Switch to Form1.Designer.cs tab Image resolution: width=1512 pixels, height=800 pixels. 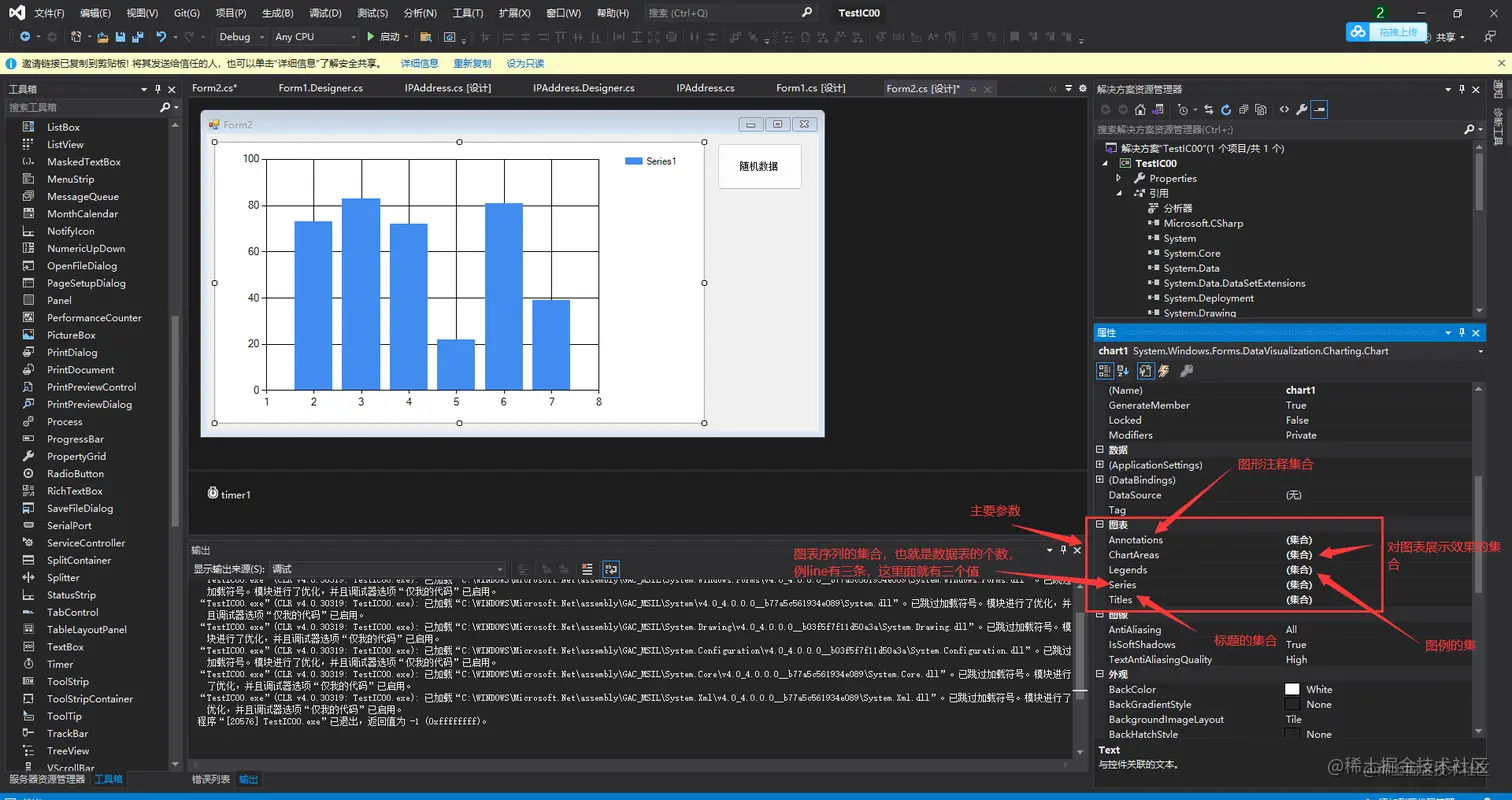320,88
